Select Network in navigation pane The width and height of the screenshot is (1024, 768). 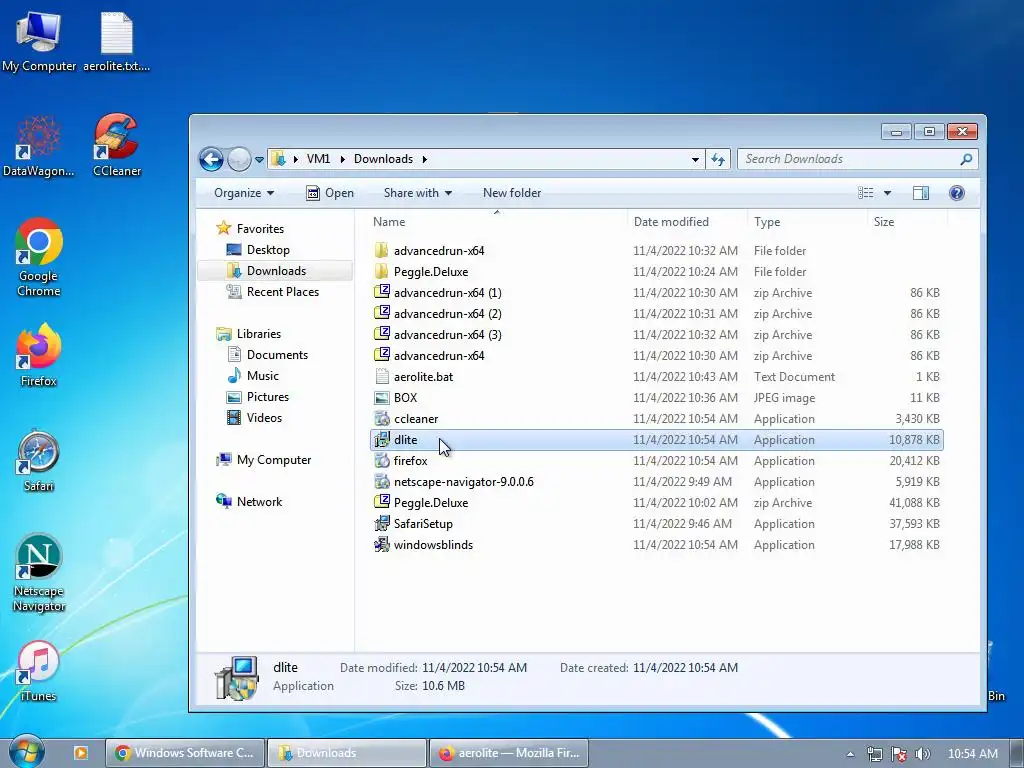point(259,502)
